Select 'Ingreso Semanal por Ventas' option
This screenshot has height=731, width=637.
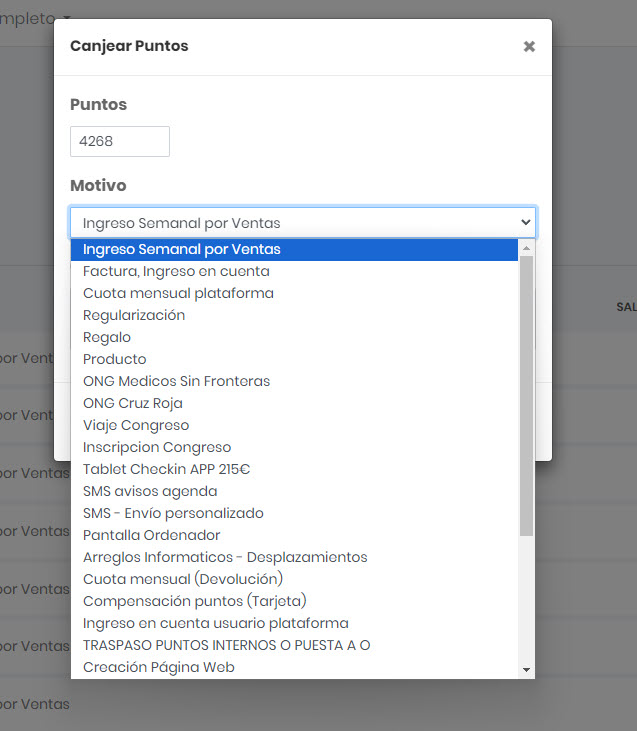point(182,249)
